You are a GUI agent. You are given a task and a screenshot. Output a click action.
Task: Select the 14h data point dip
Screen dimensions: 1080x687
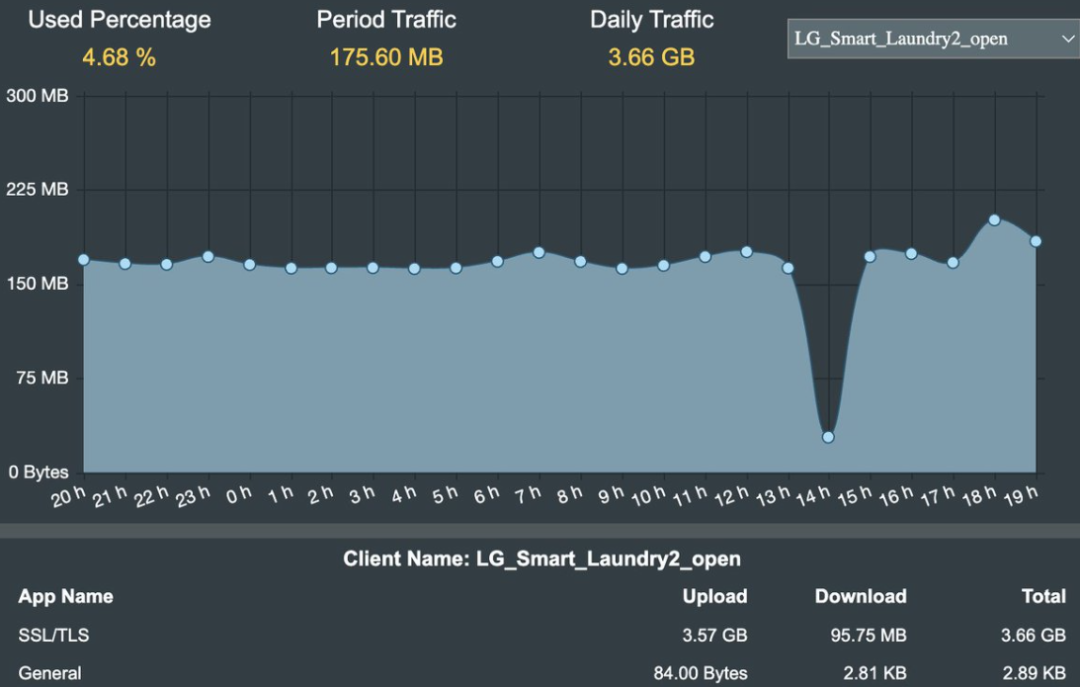(829, 437)
